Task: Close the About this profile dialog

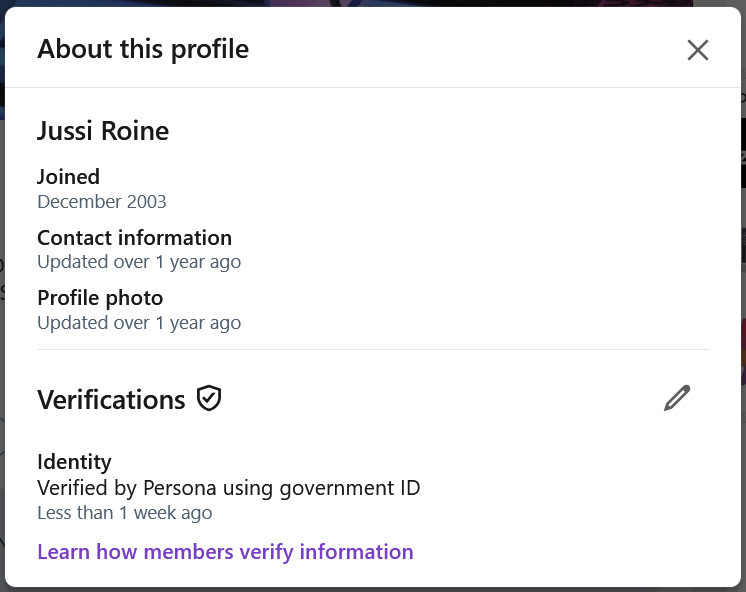Action: [697, 50]
